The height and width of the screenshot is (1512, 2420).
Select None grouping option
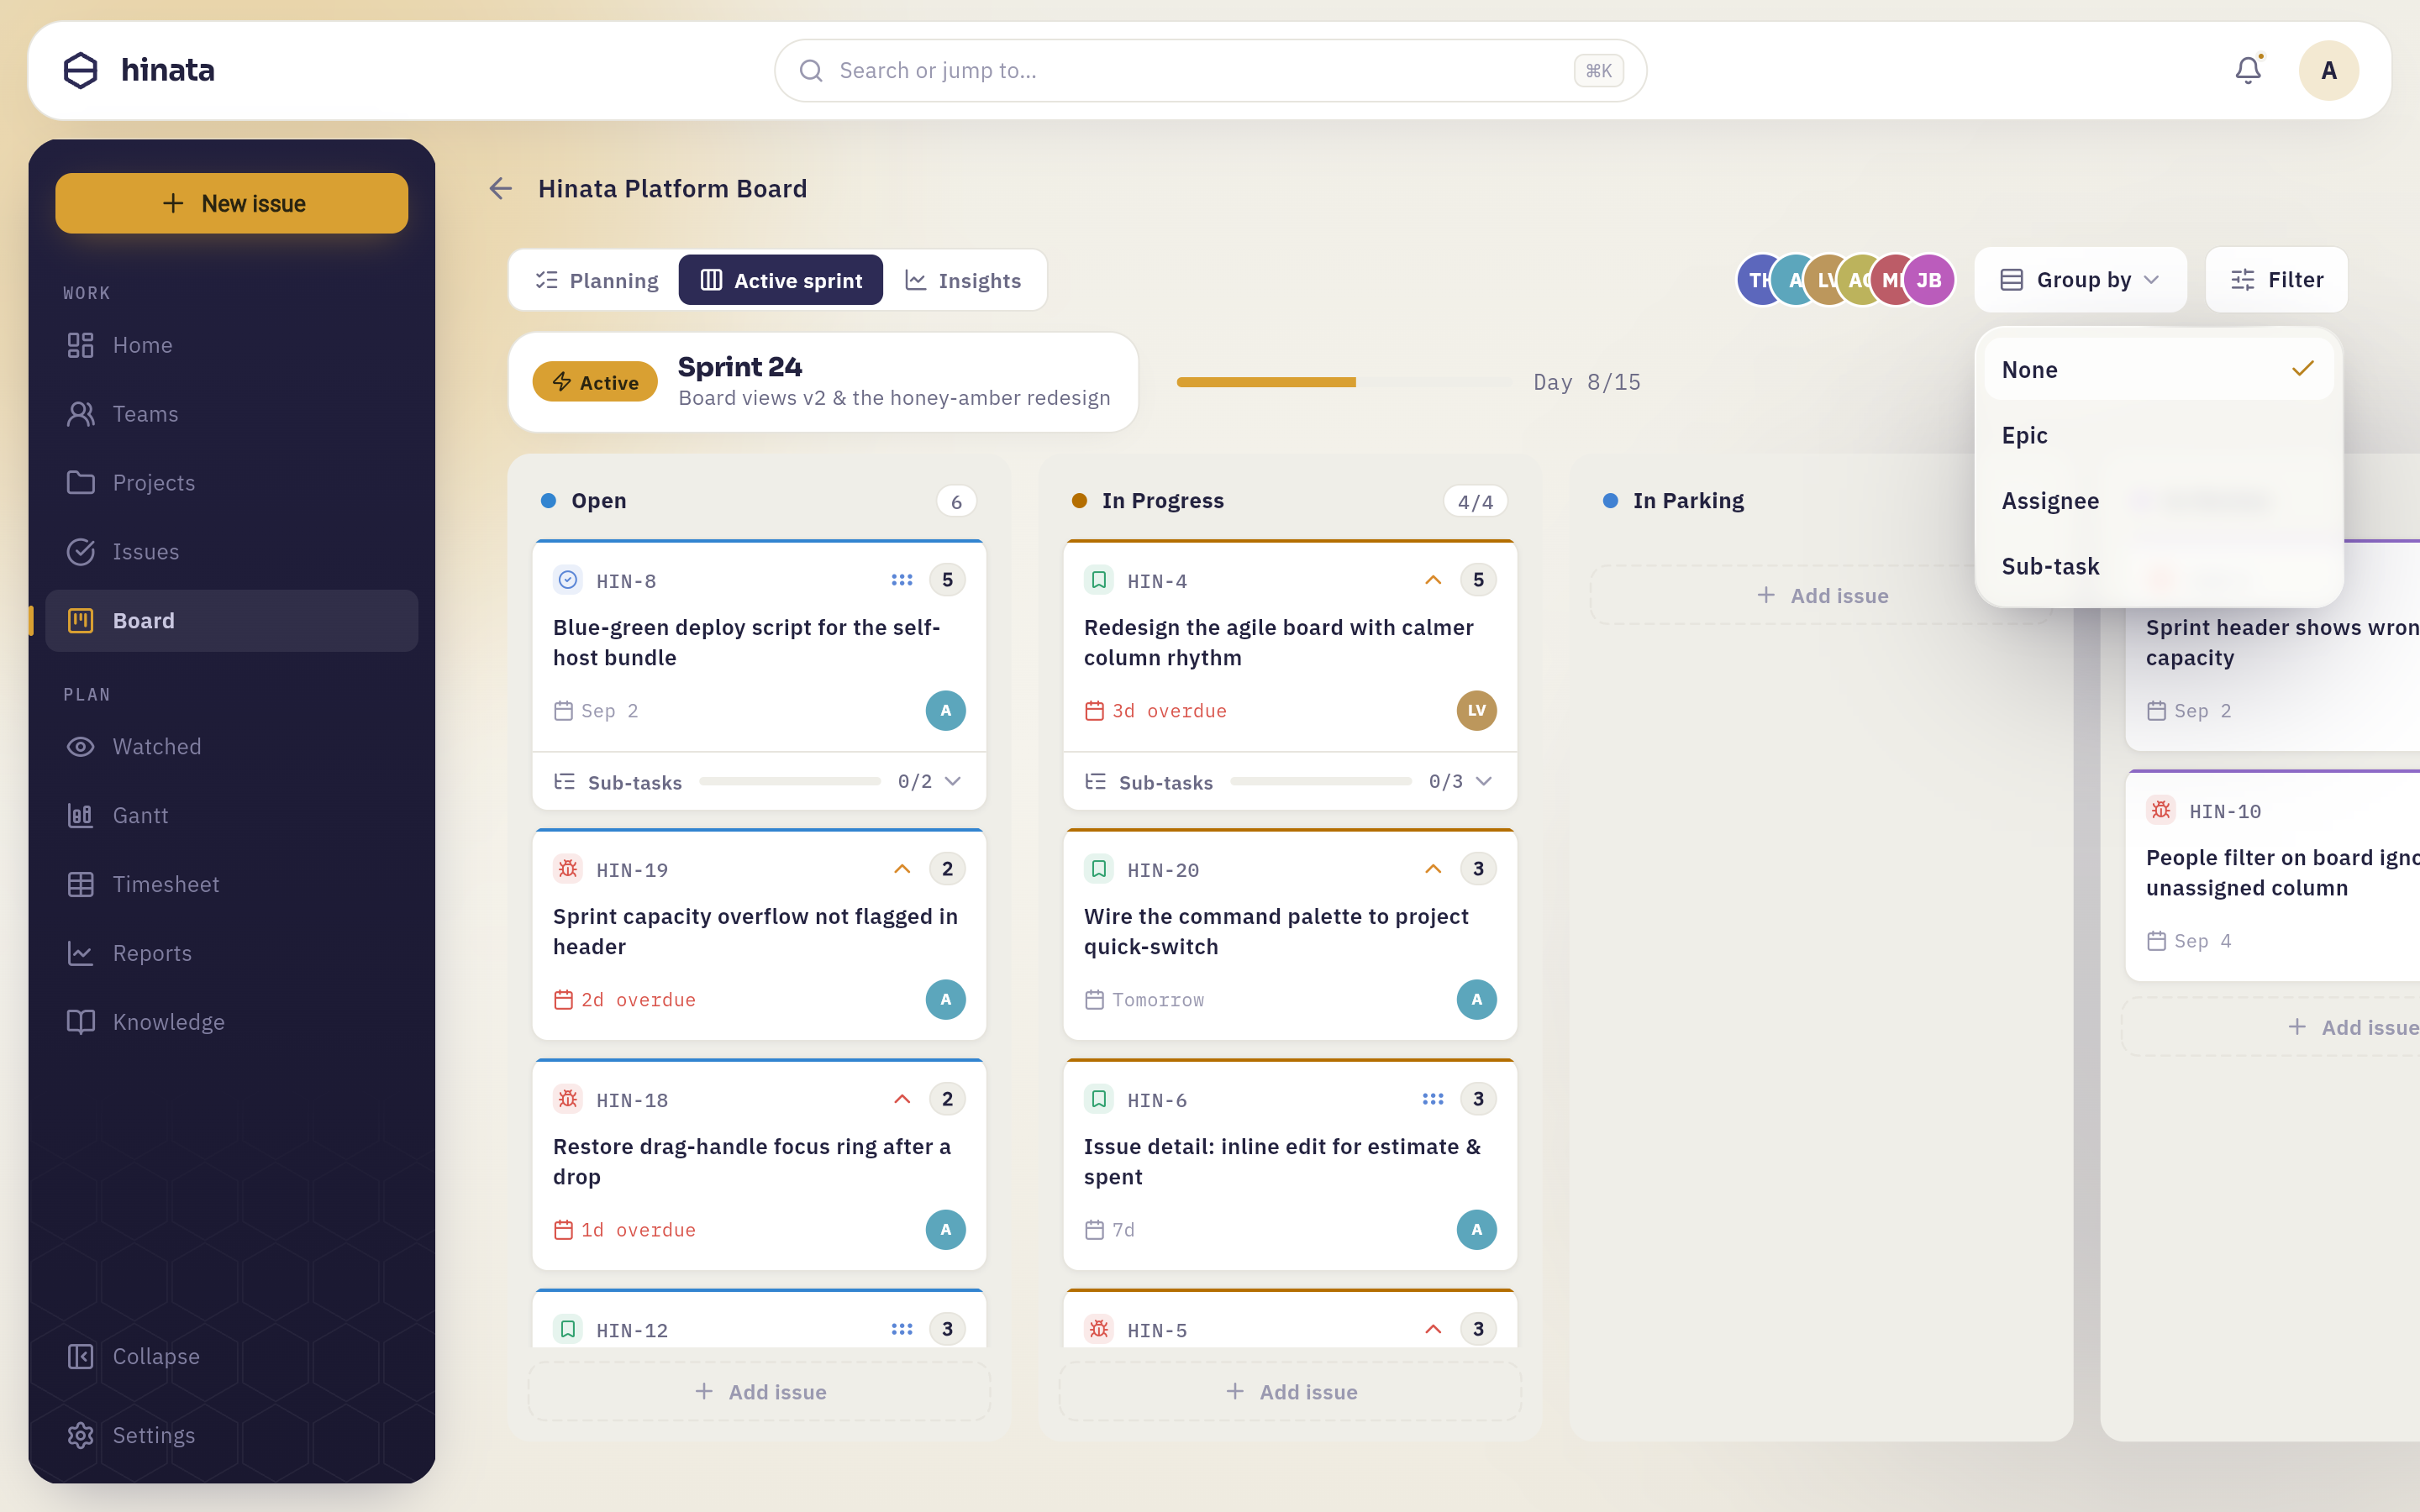(x=2159, y=370)
